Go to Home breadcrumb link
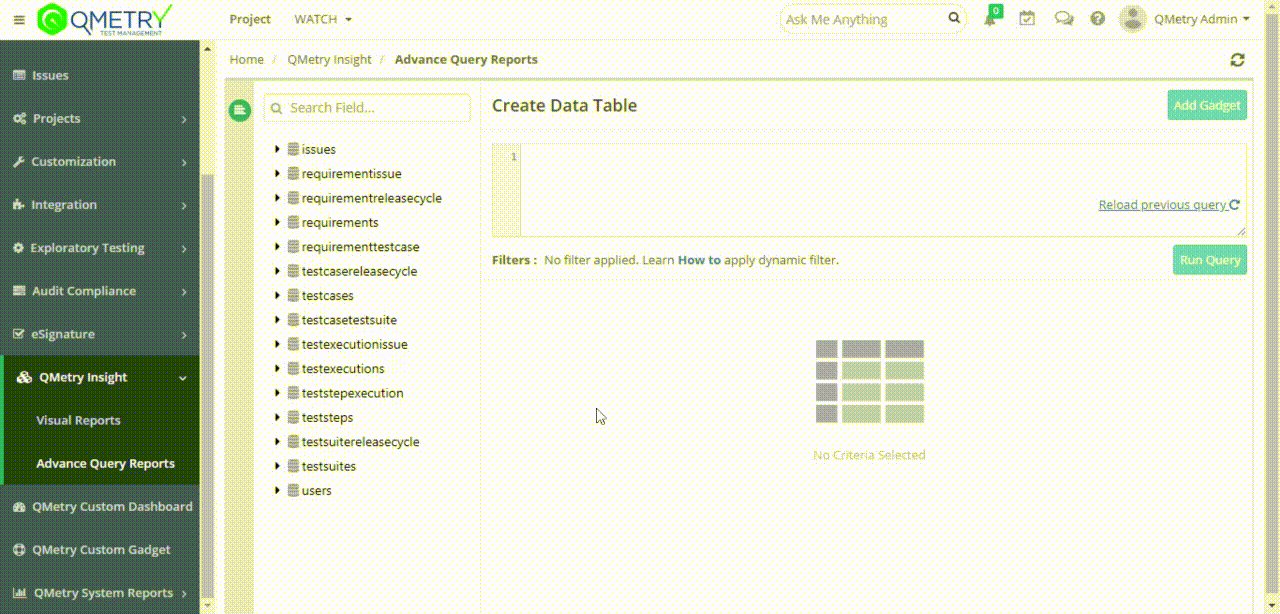This screenshot has height=614, width=1280. coord(247,60)
